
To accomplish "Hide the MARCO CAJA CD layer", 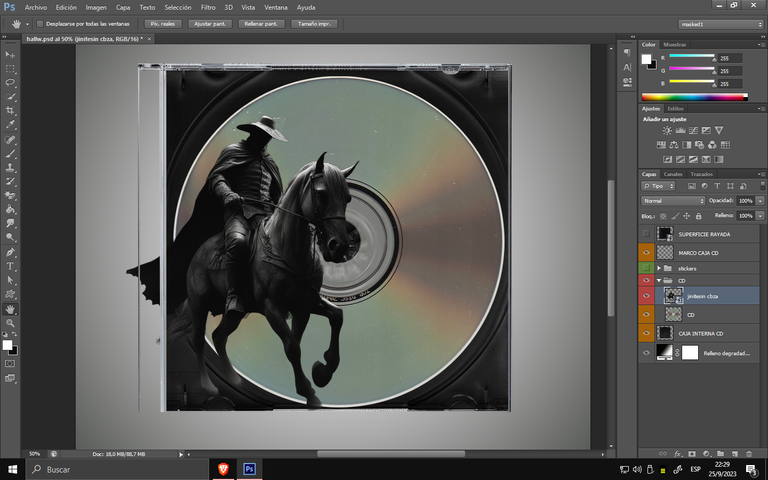I will [646, 253].
